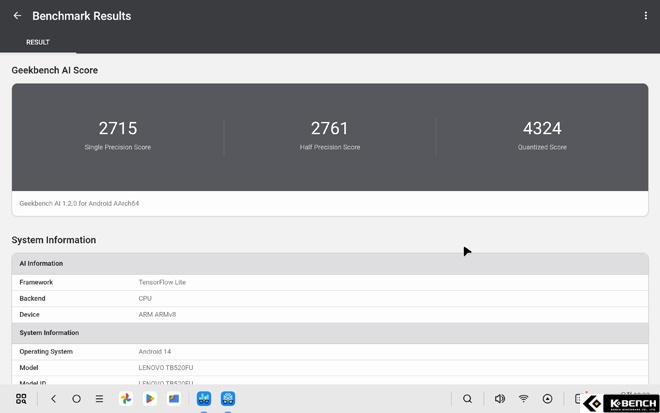Select the RESULT tab
The height and width of the screenshot is (413, 660).
tap(38, 42)
